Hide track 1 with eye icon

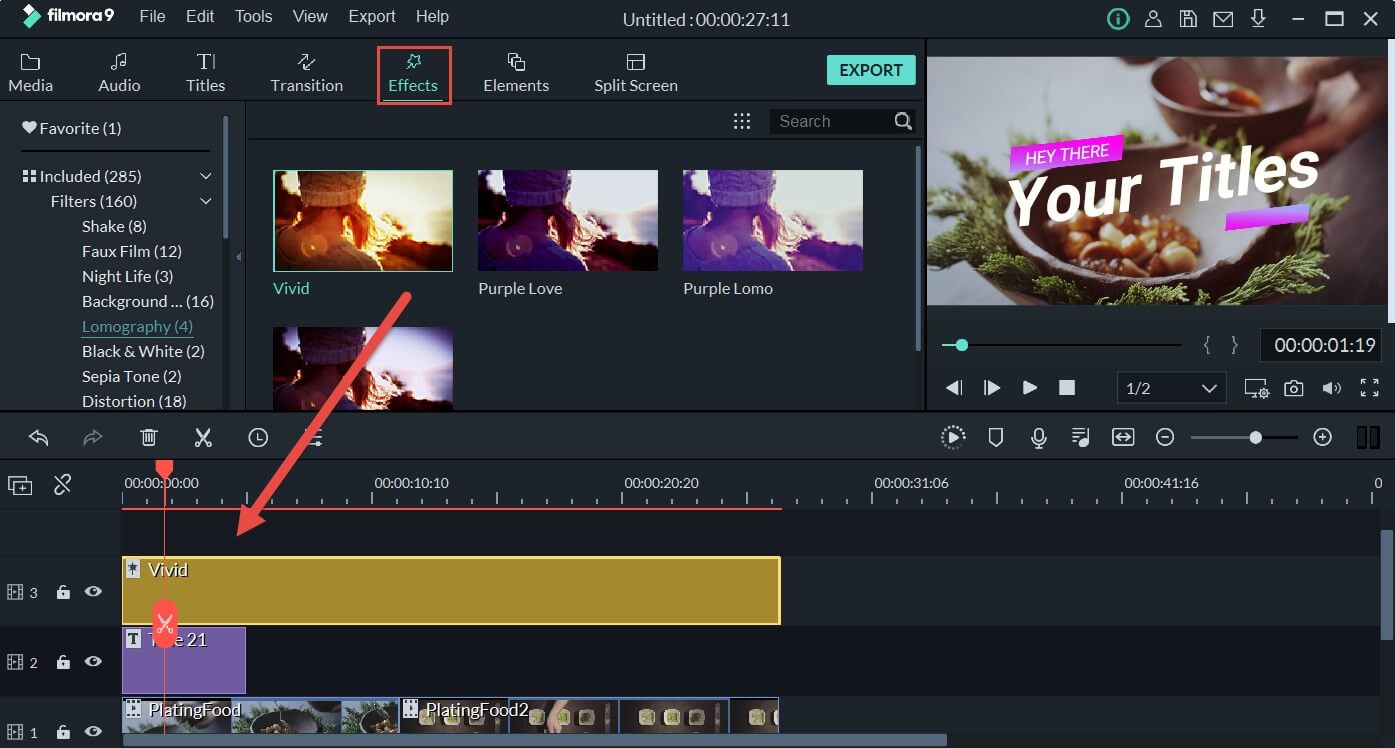click(x=93, y=732)
